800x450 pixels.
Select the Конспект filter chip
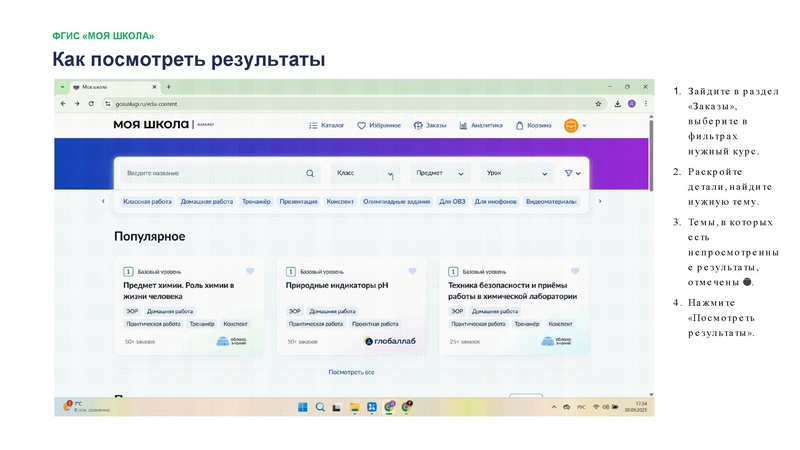[x=340, y=202]
